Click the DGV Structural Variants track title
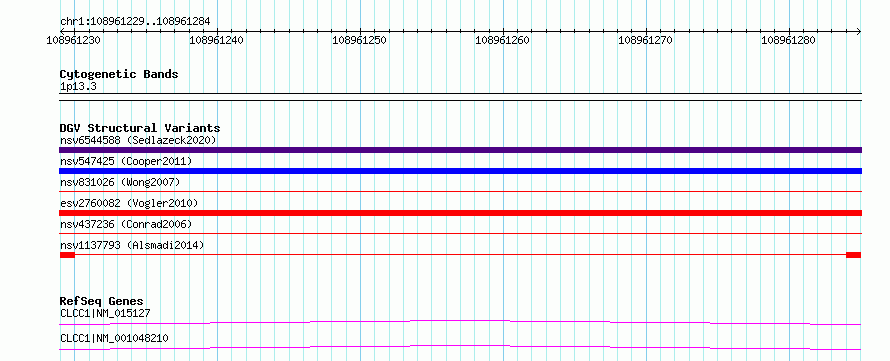Viewport: 890px width, 361px height. pos(140,128)
